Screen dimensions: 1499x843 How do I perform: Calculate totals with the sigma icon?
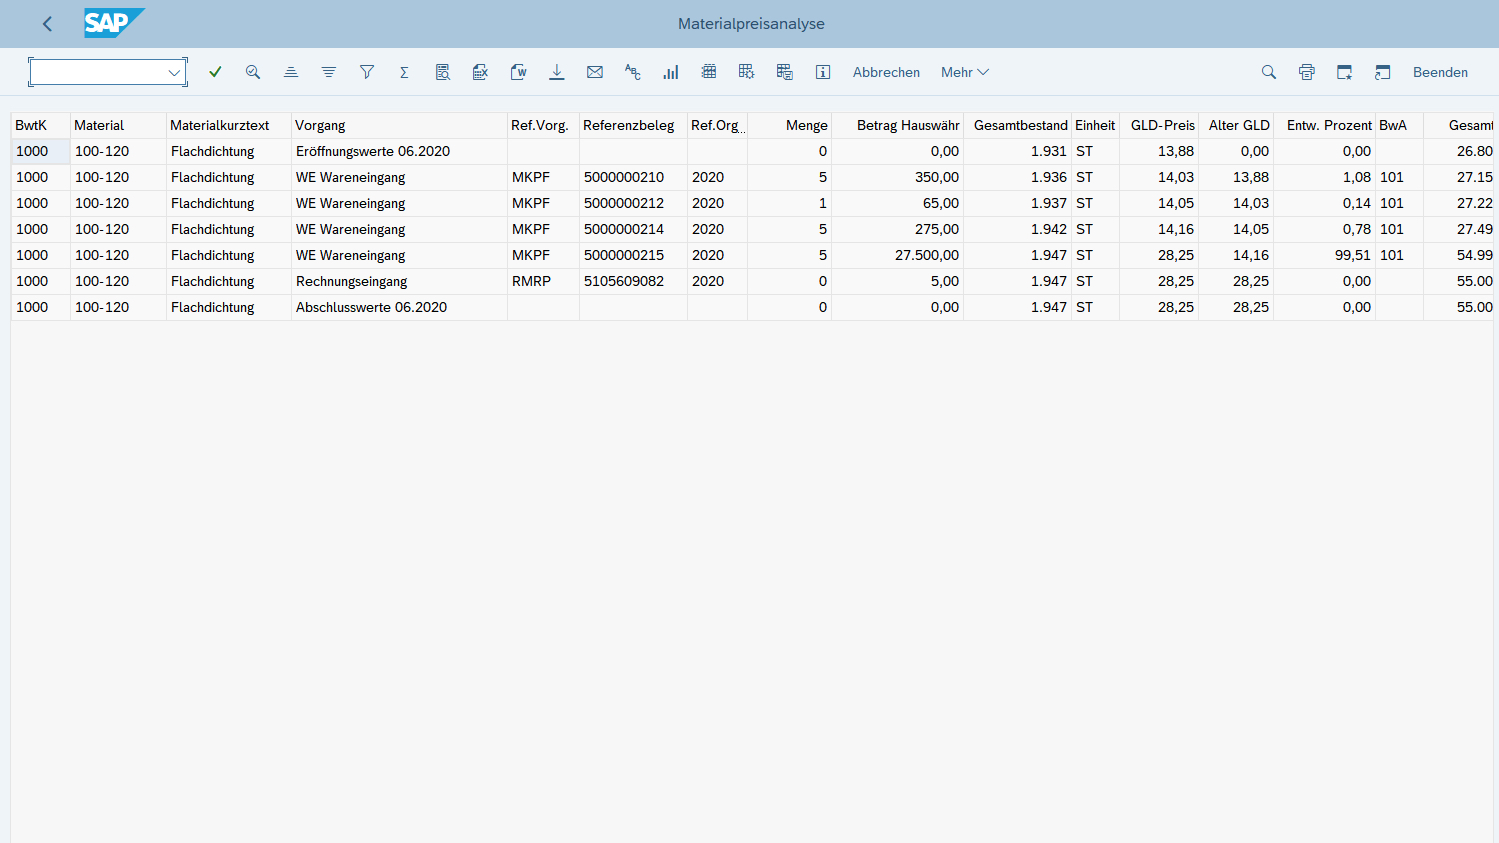coord(404,72)
